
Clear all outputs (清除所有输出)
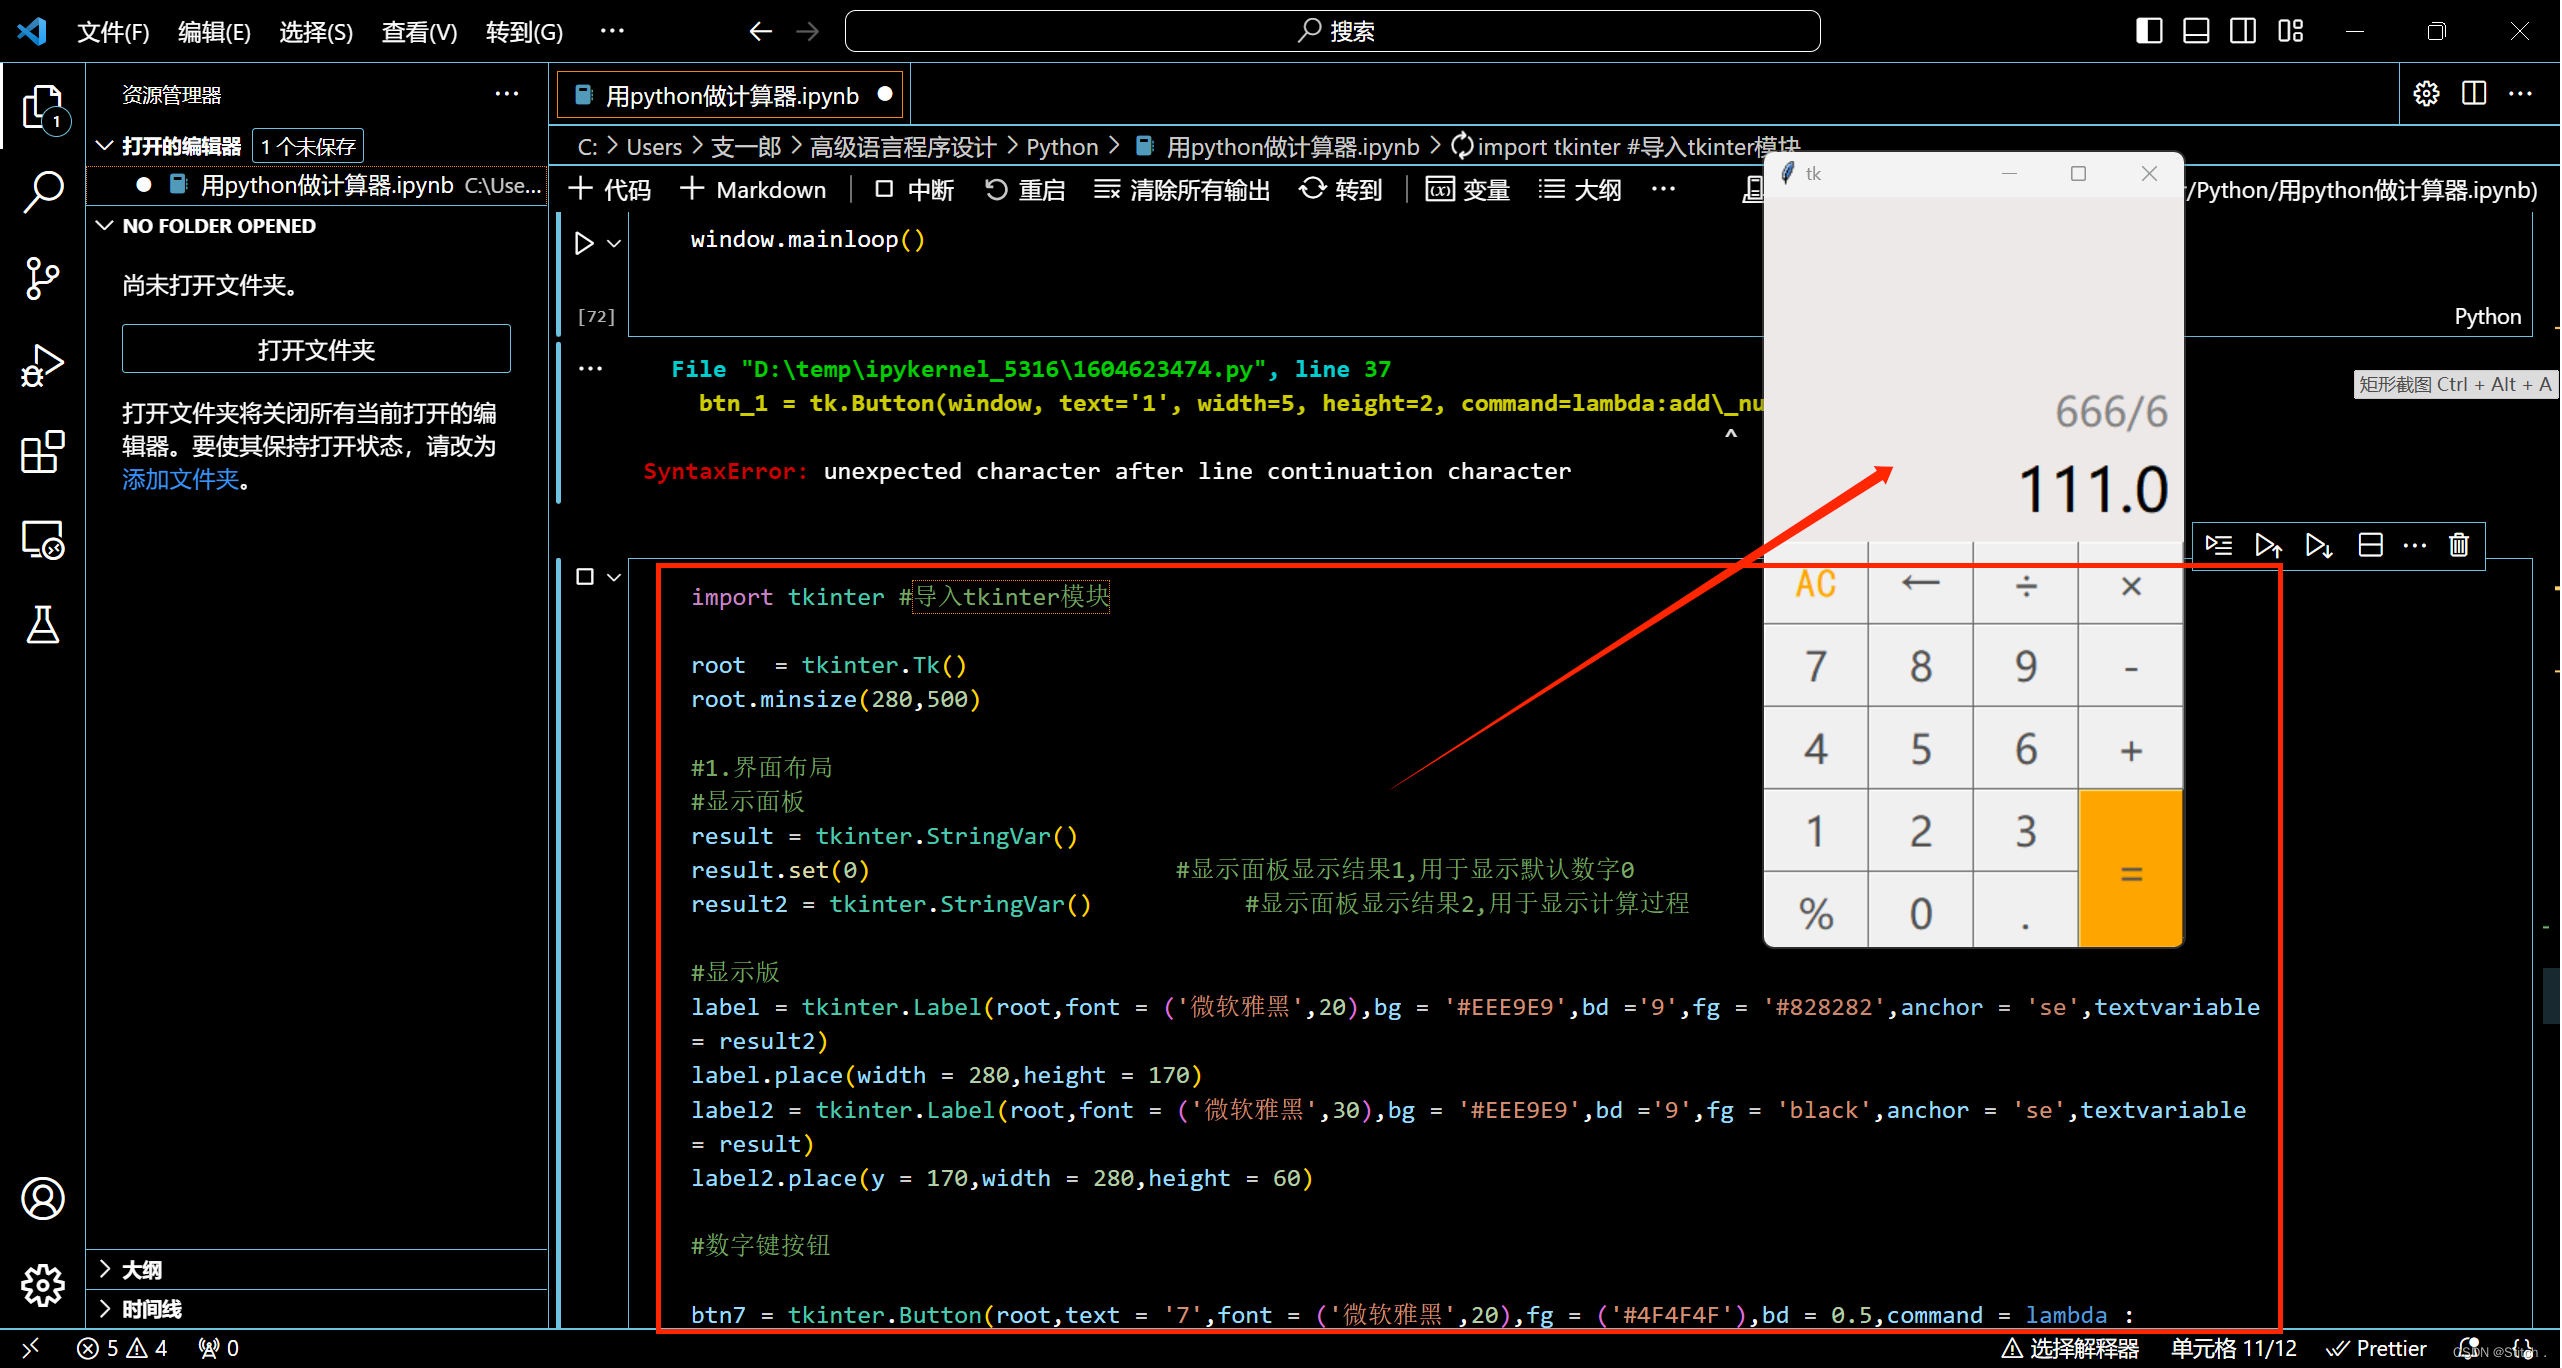tap(1182, 189)
